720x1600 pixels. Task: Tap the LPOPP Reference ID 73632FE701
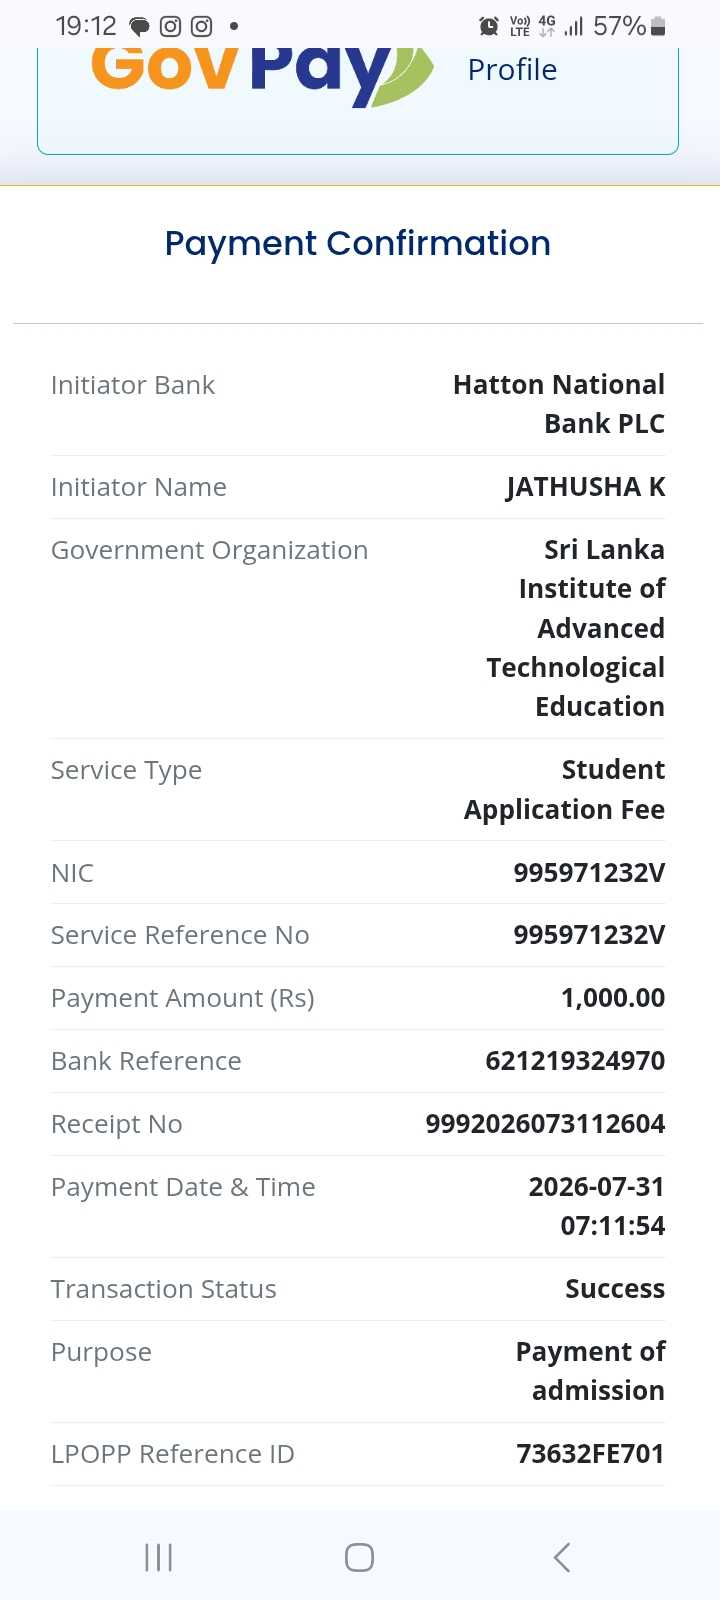(590, 1454)
